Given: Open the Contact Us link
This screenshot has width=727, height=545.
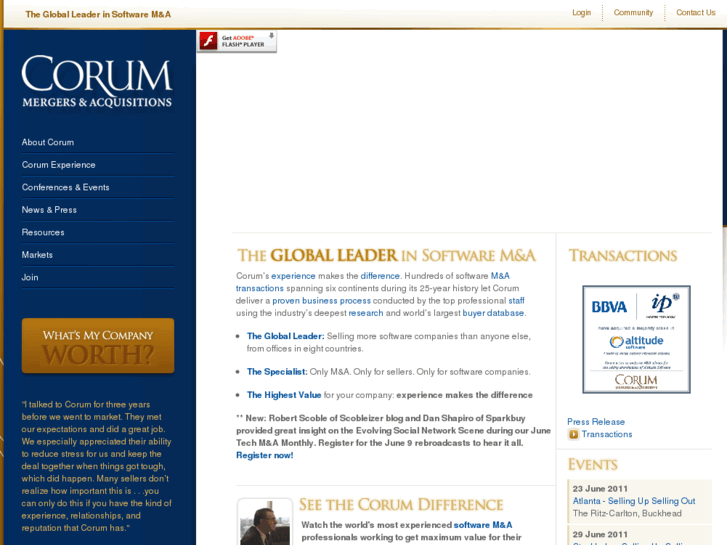Looking at the screenshot, I should (695, 13).
